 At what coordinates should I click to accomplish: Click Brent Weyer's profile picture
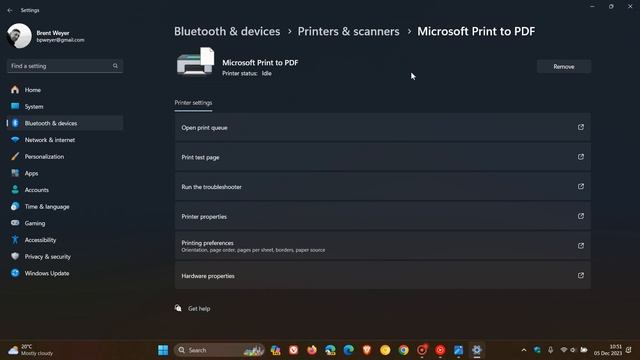19,36
